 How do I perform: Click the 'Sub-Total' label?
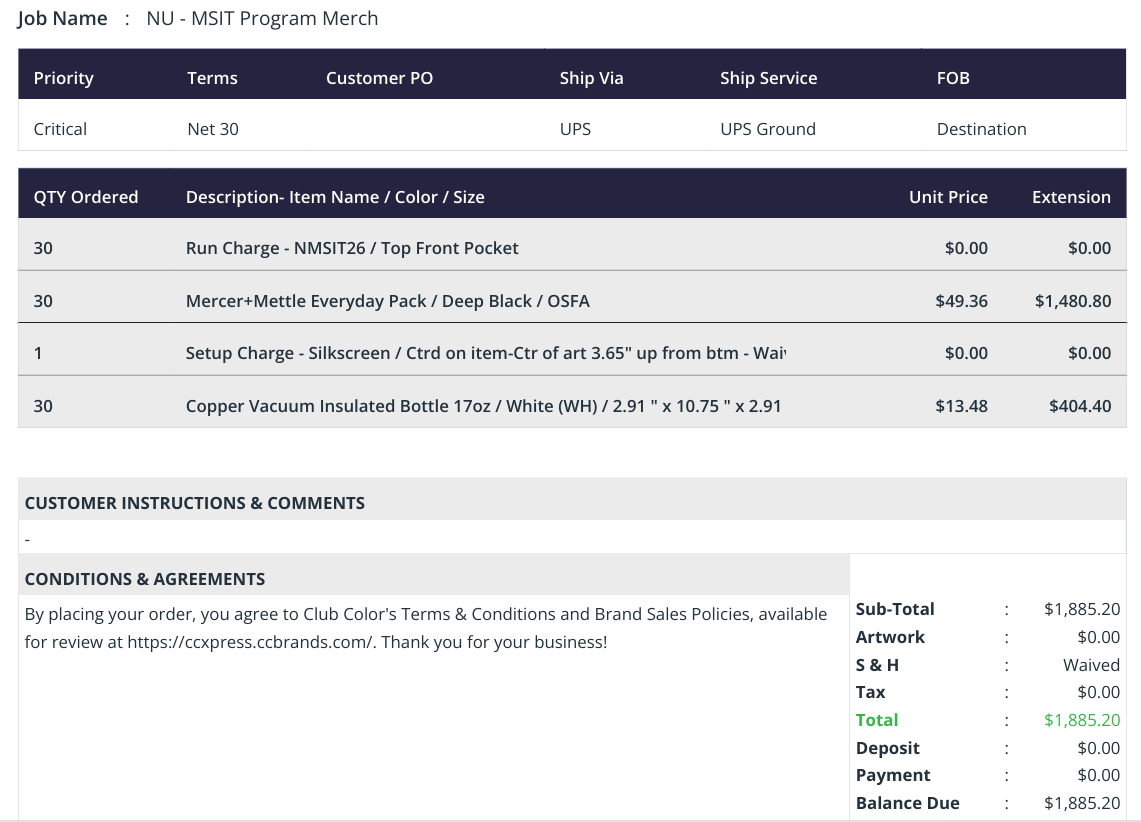(x=895, y=609)
